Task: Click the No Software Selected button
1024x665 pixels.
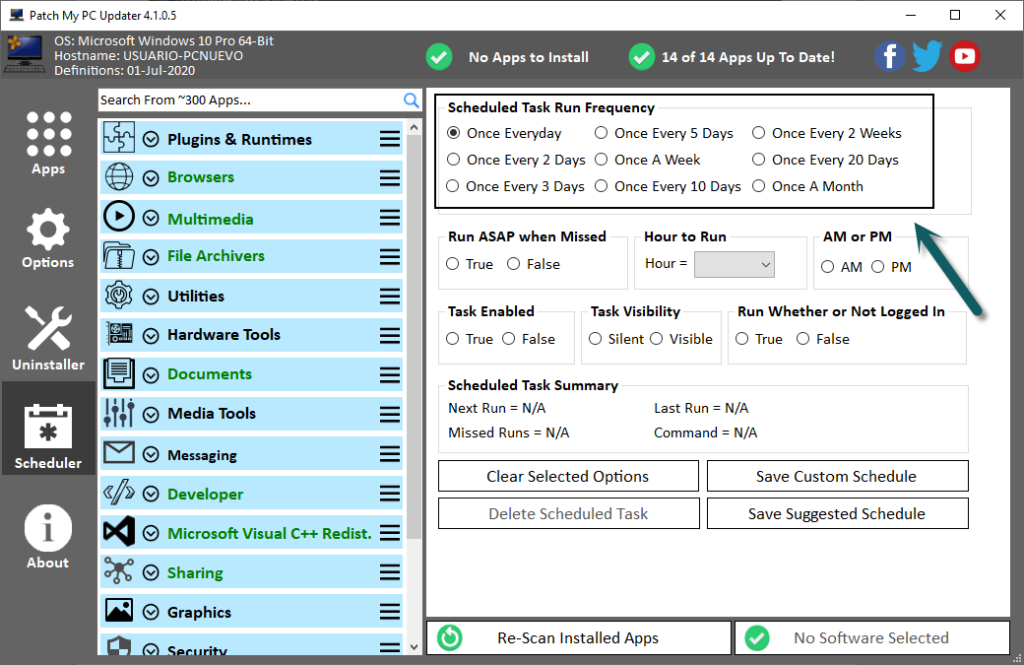Action: 872,638
